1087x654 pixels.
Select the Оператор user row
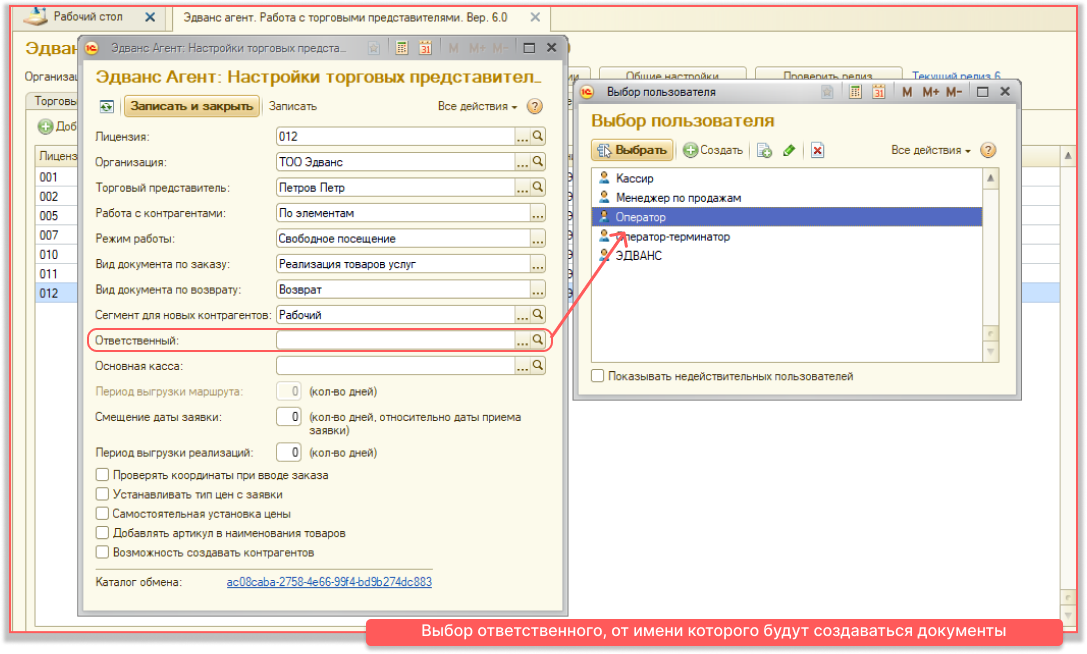click(787, 217)
